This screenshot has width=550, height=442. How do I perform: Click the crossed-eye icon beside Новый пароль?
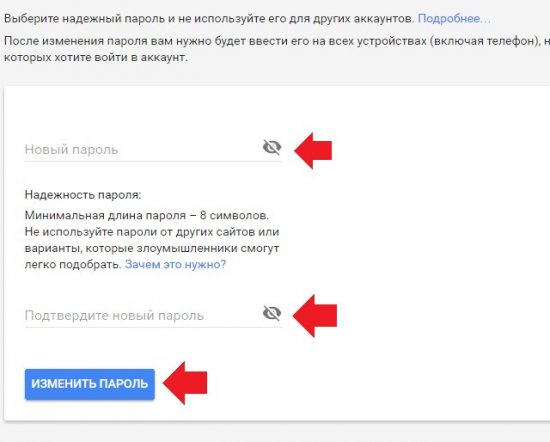pyautogui.click(x=272, y=147)
